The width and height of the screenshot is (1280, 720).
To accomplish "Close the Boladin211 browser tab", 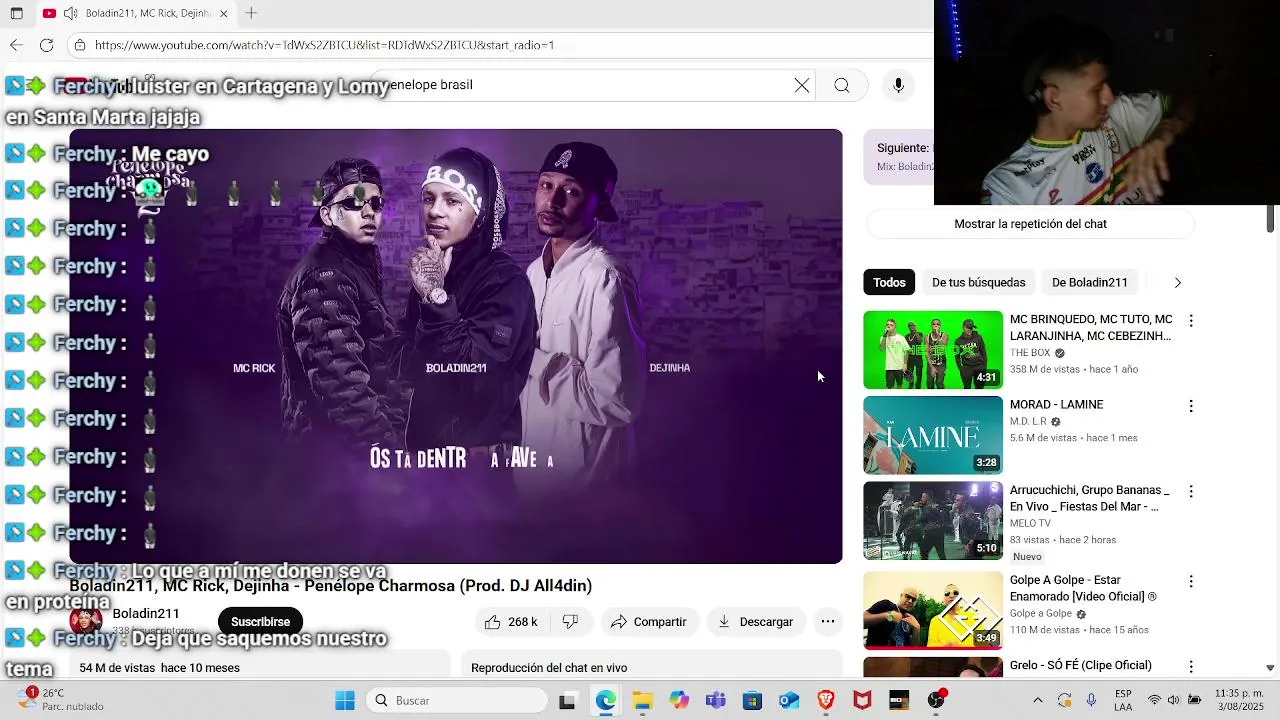I will [224, 13].
